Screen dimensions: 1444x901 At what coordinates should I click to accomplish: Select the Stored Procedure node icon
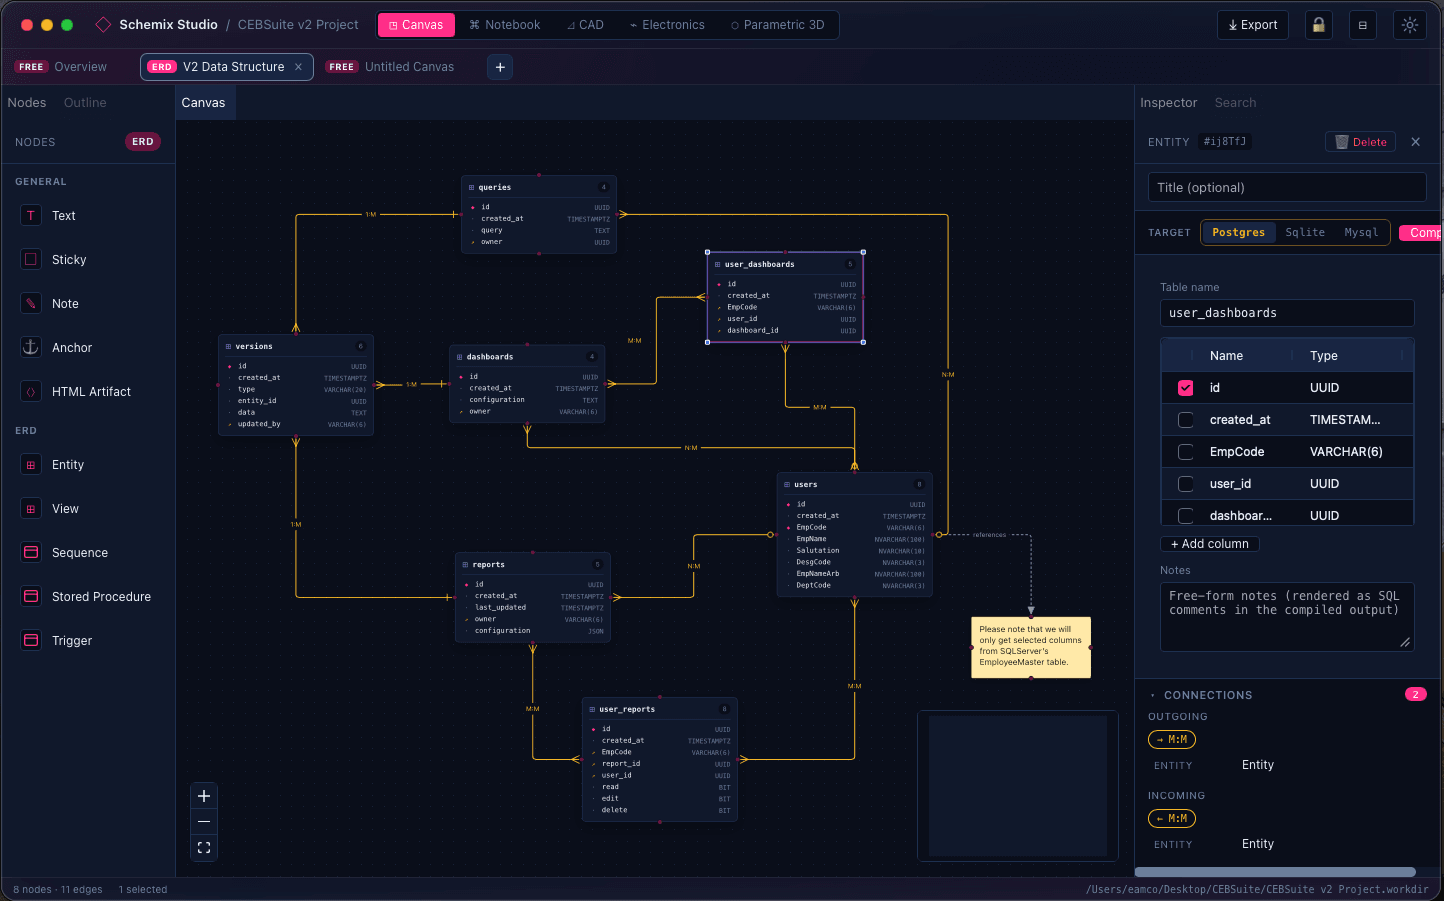(31, 597)
